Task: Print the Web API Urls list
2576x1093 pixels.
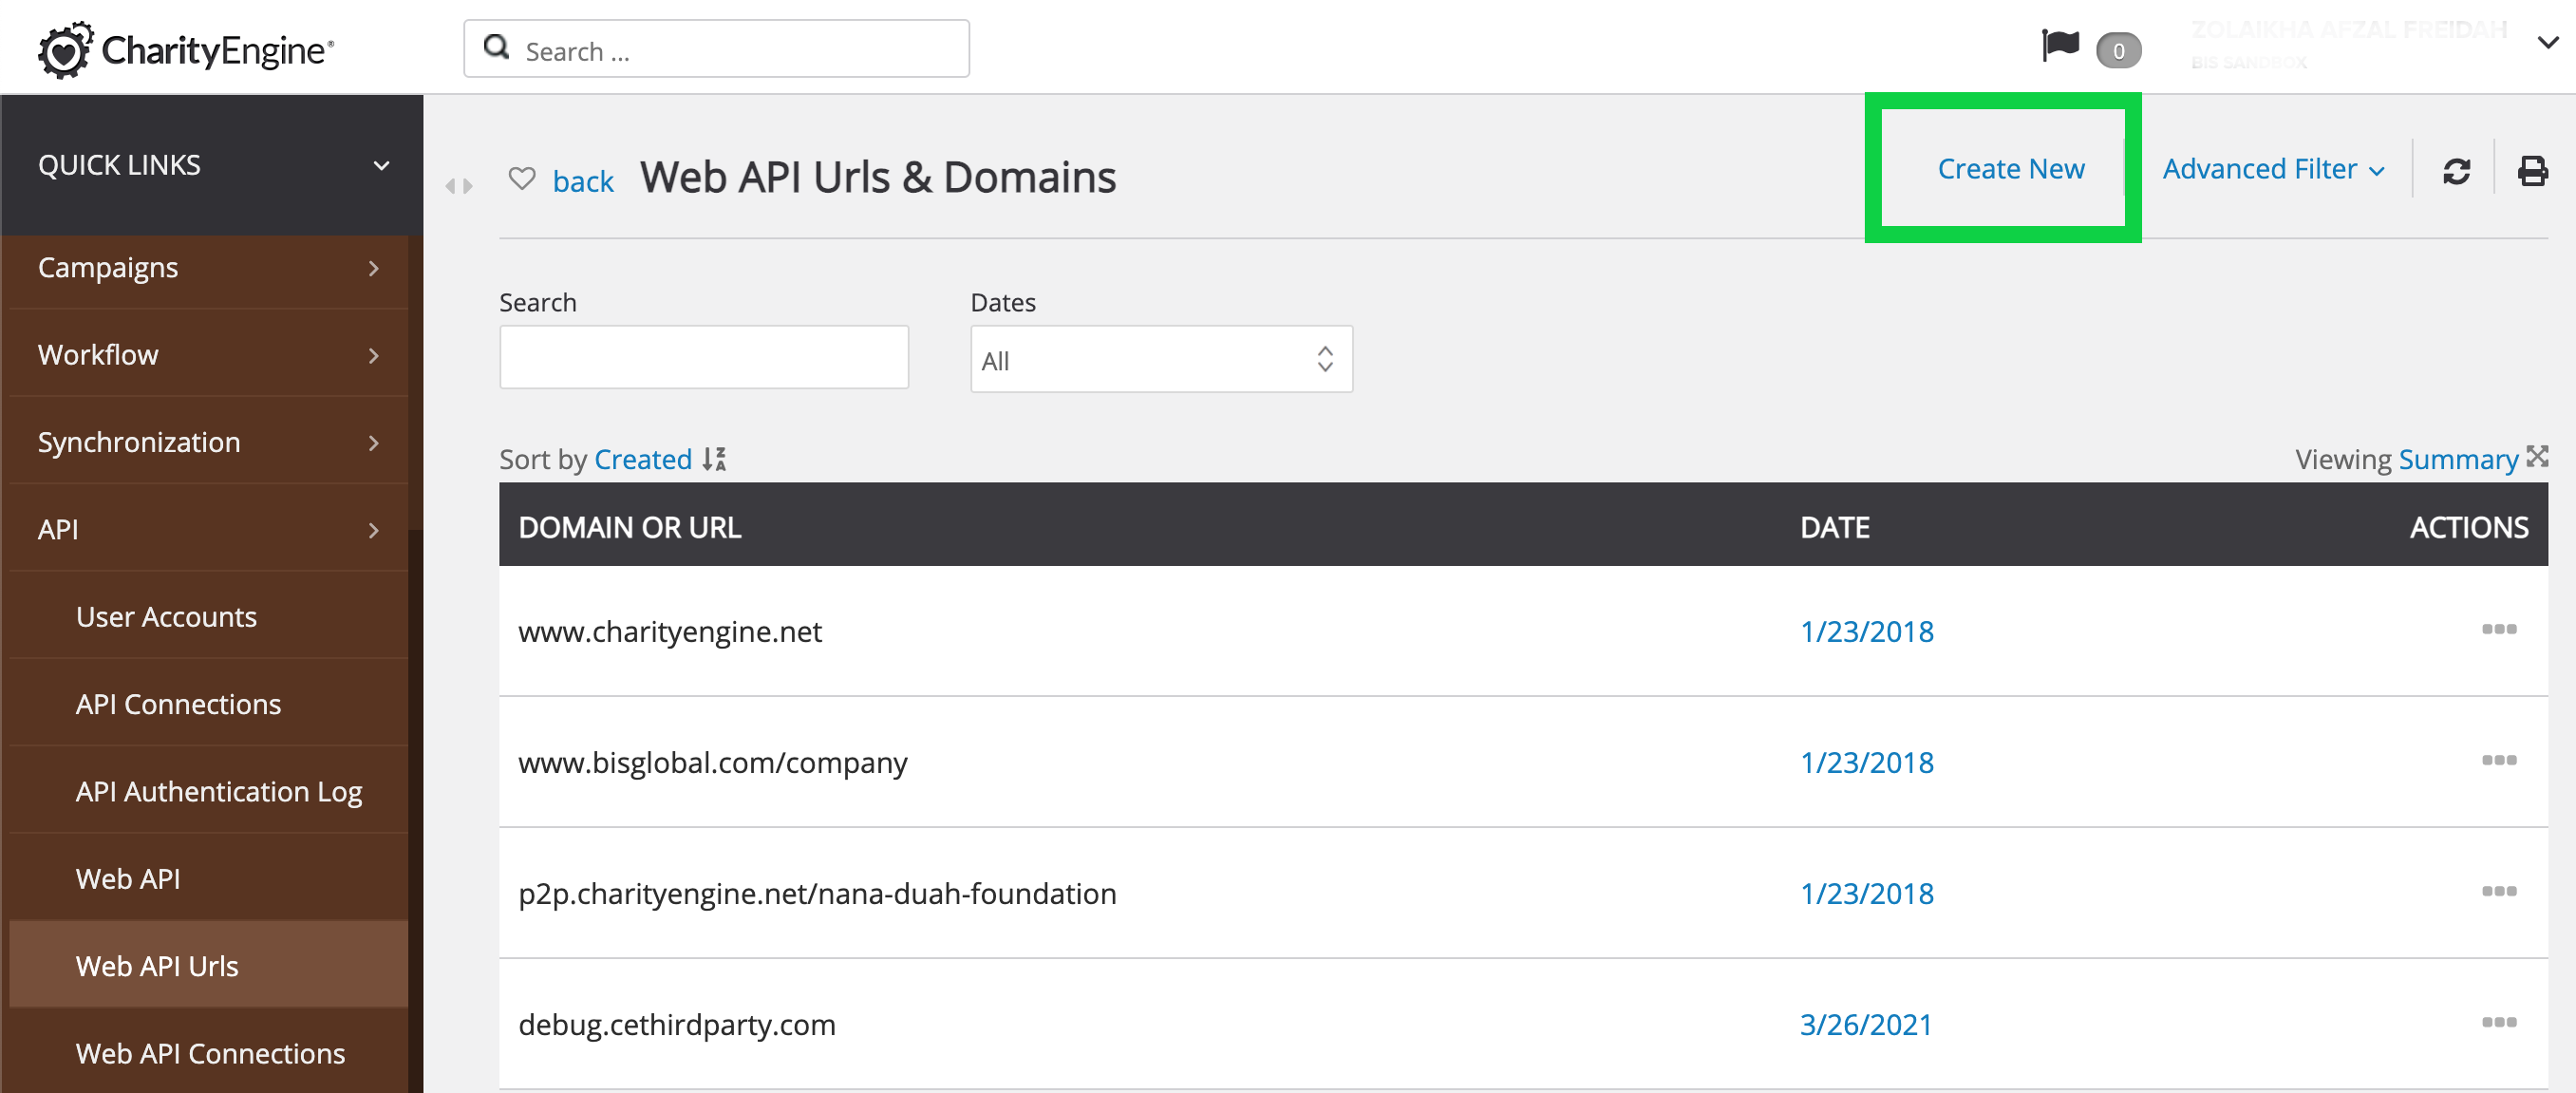Action: pos(2532,171)
